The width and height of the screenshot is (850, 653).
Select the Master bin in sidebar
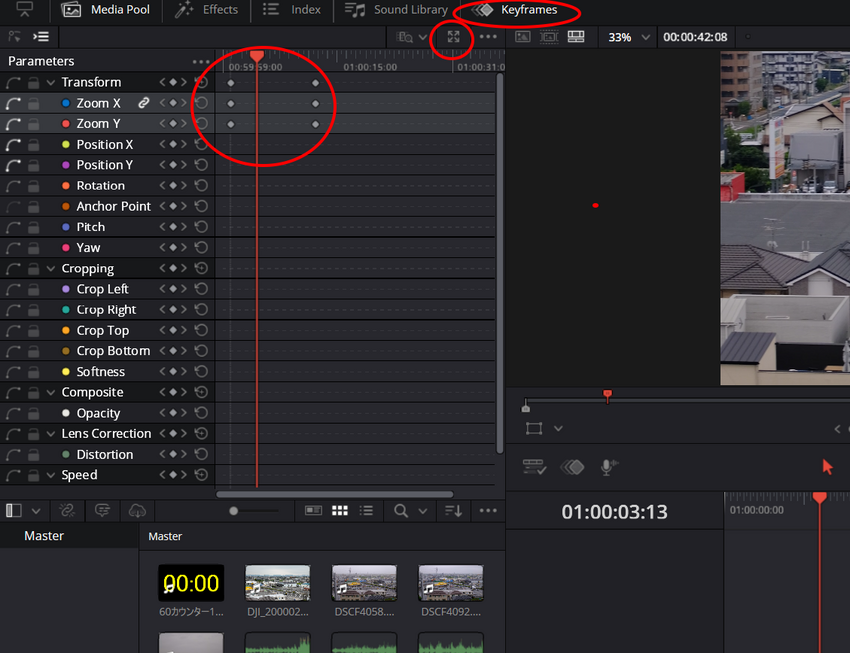click(44, 536)
